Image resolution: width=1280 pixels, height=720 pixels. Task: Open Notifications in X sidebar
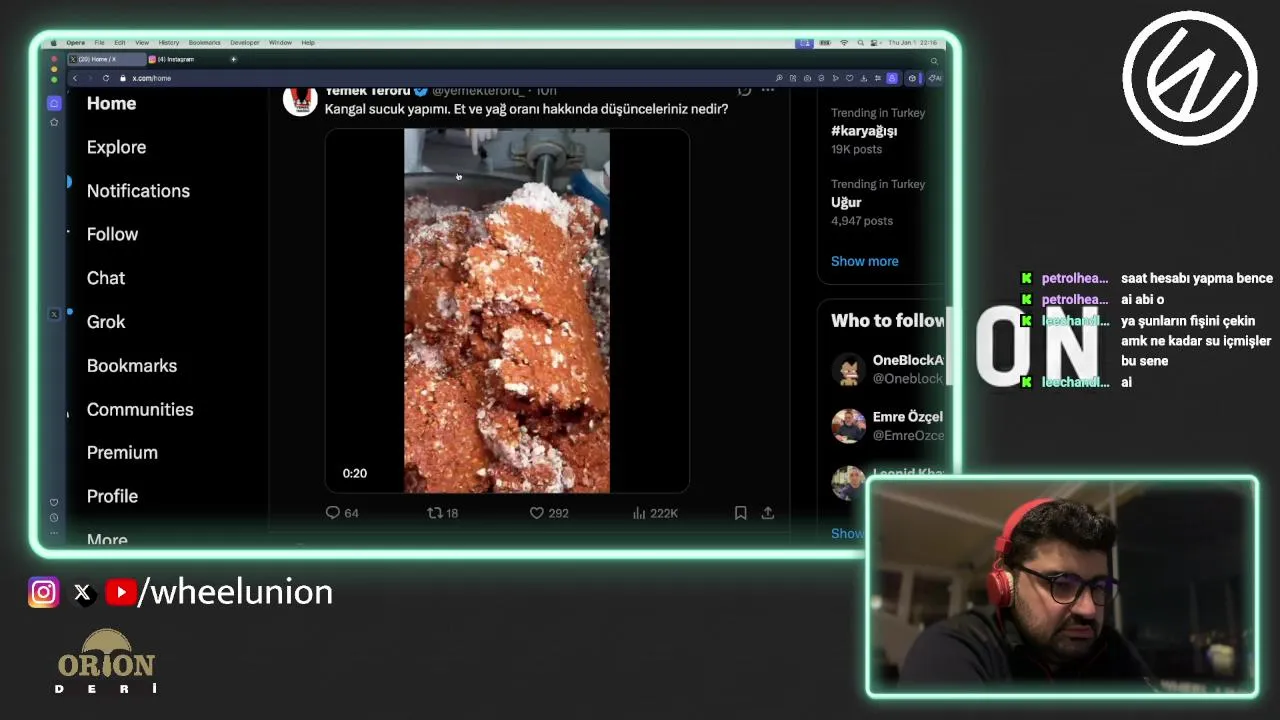point(138,191)
